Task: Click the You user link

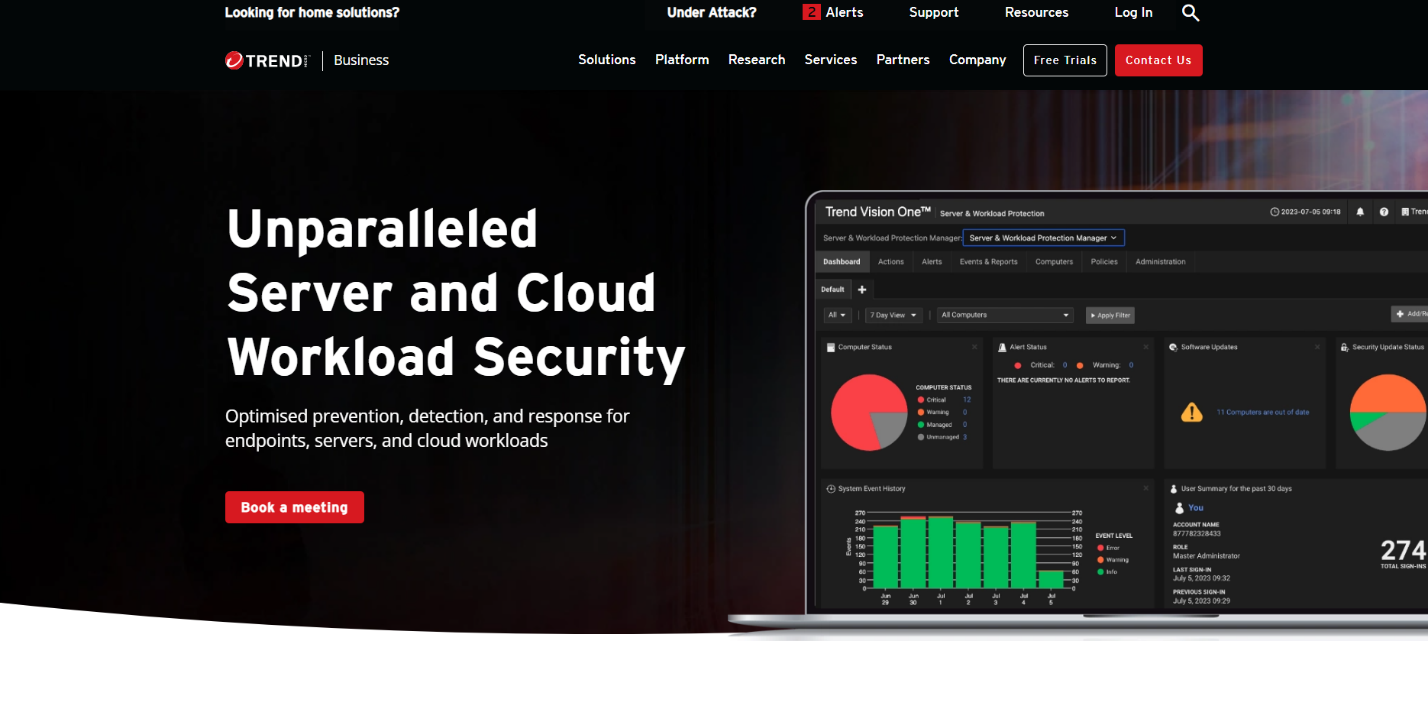Action: tap(1196, 508)
